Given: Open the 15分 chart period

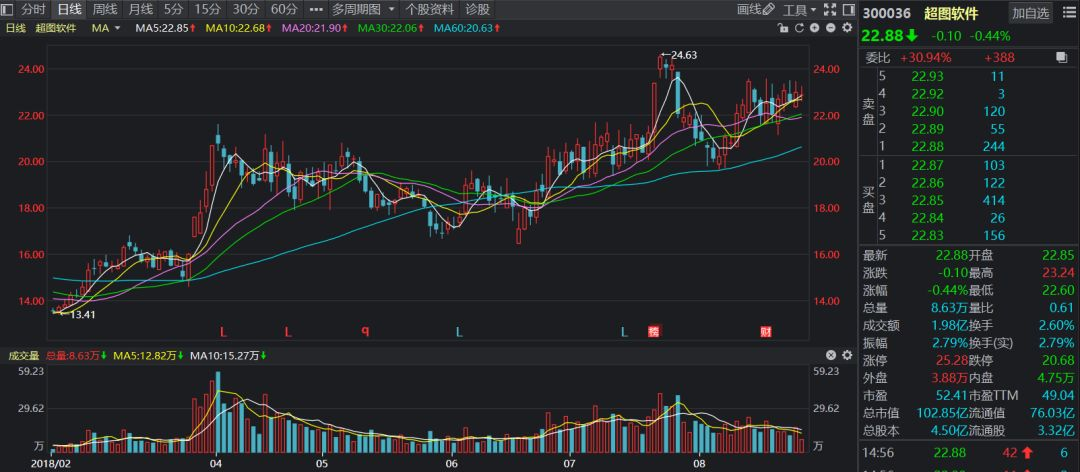Looking at the screenshot, I should (207, 10).
